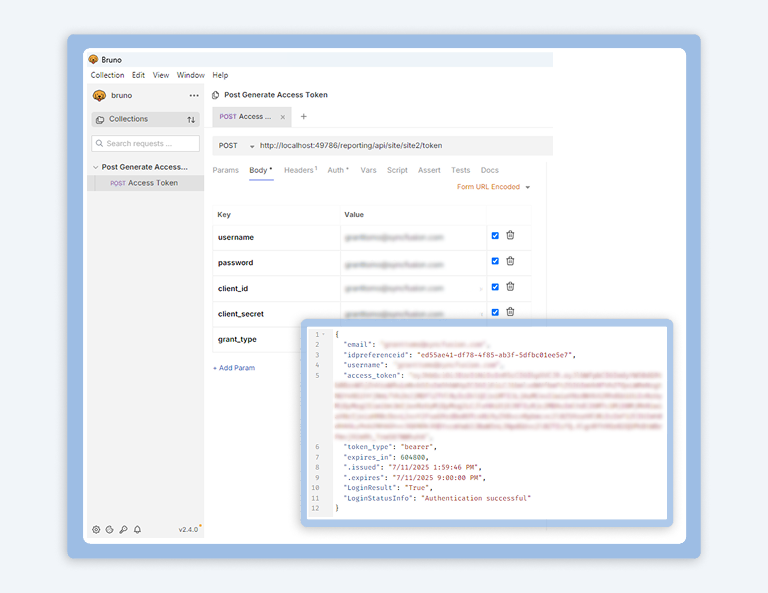Click the Bruno dog logo in sidebar
This screenshot has width=768, height=593.
(99, 95)
